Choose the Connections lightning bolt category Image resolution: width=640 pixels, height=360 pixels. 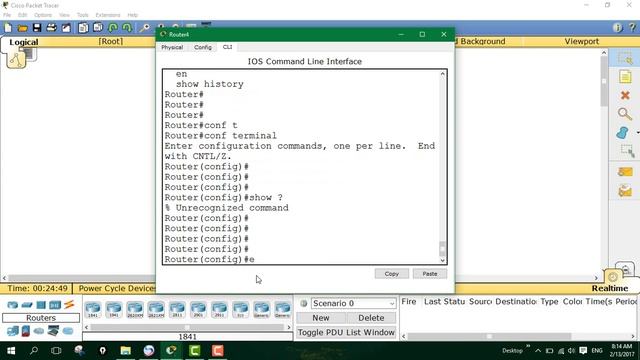tap(69, 304)
